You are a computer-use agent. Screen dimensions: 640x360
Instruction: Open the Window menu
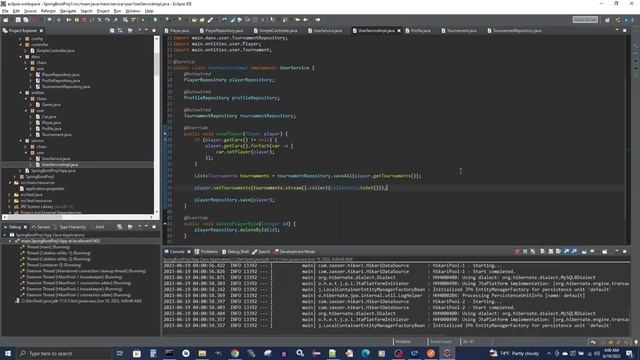pos(133,11)
